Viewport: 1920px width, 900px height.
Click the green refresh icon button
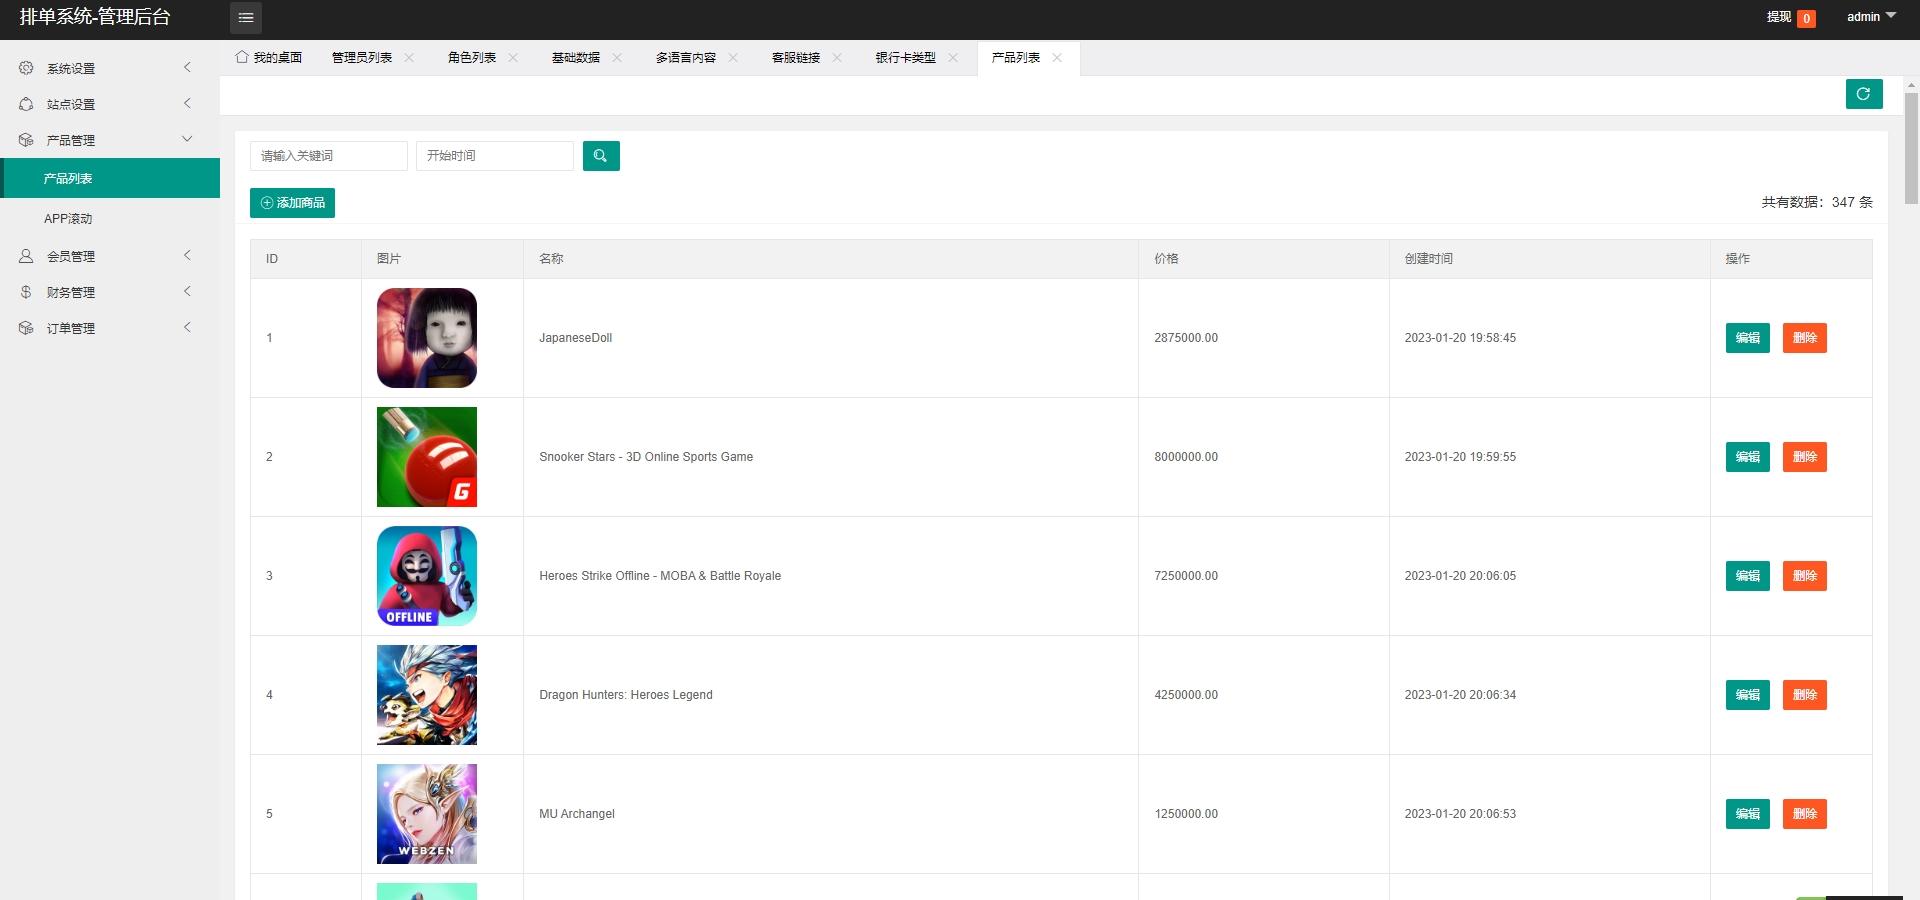click(x=1864, y=94)
